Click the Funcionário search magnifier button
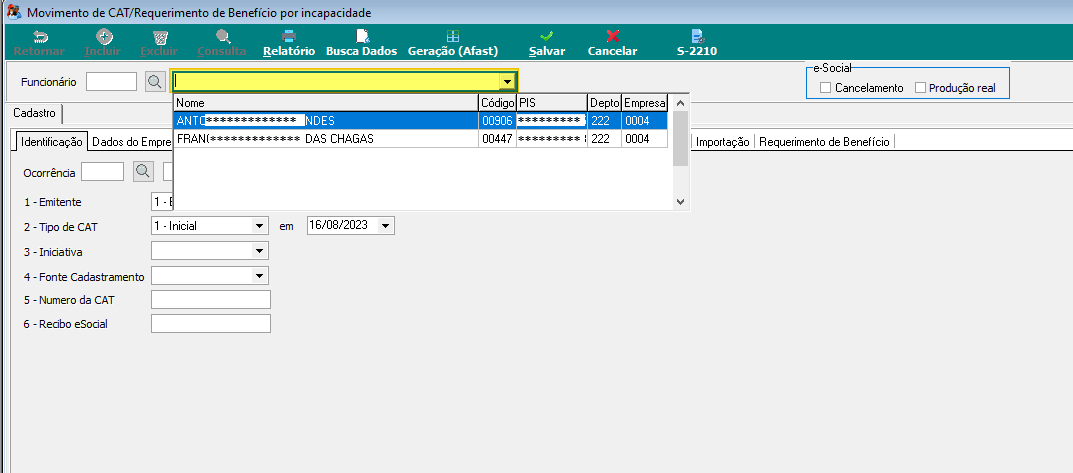The image size is (1073, 473). pyautogui.click(x=155, y=82)
